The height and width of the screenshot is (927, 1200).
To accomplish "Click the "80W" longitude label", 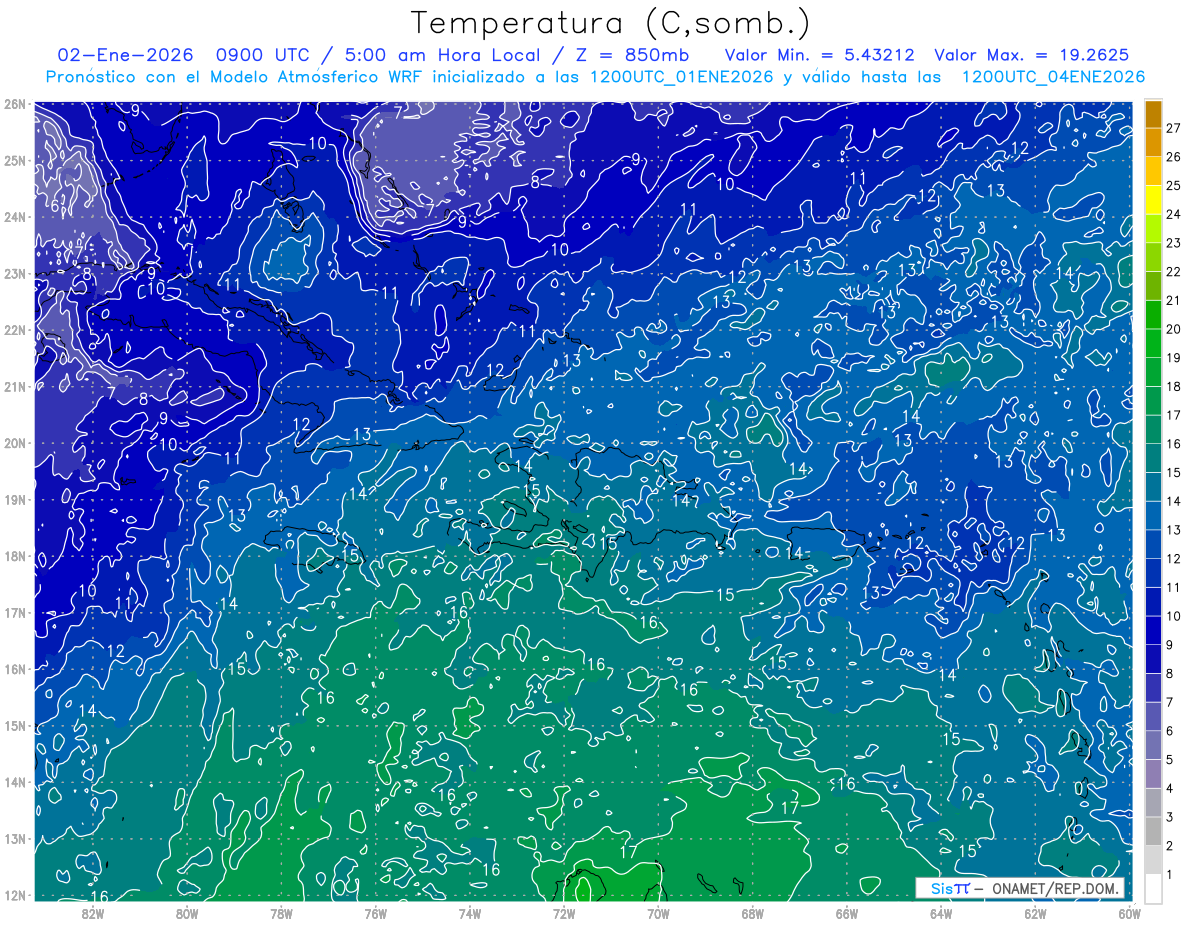I will pyautogui.click(x=187, y=913).
